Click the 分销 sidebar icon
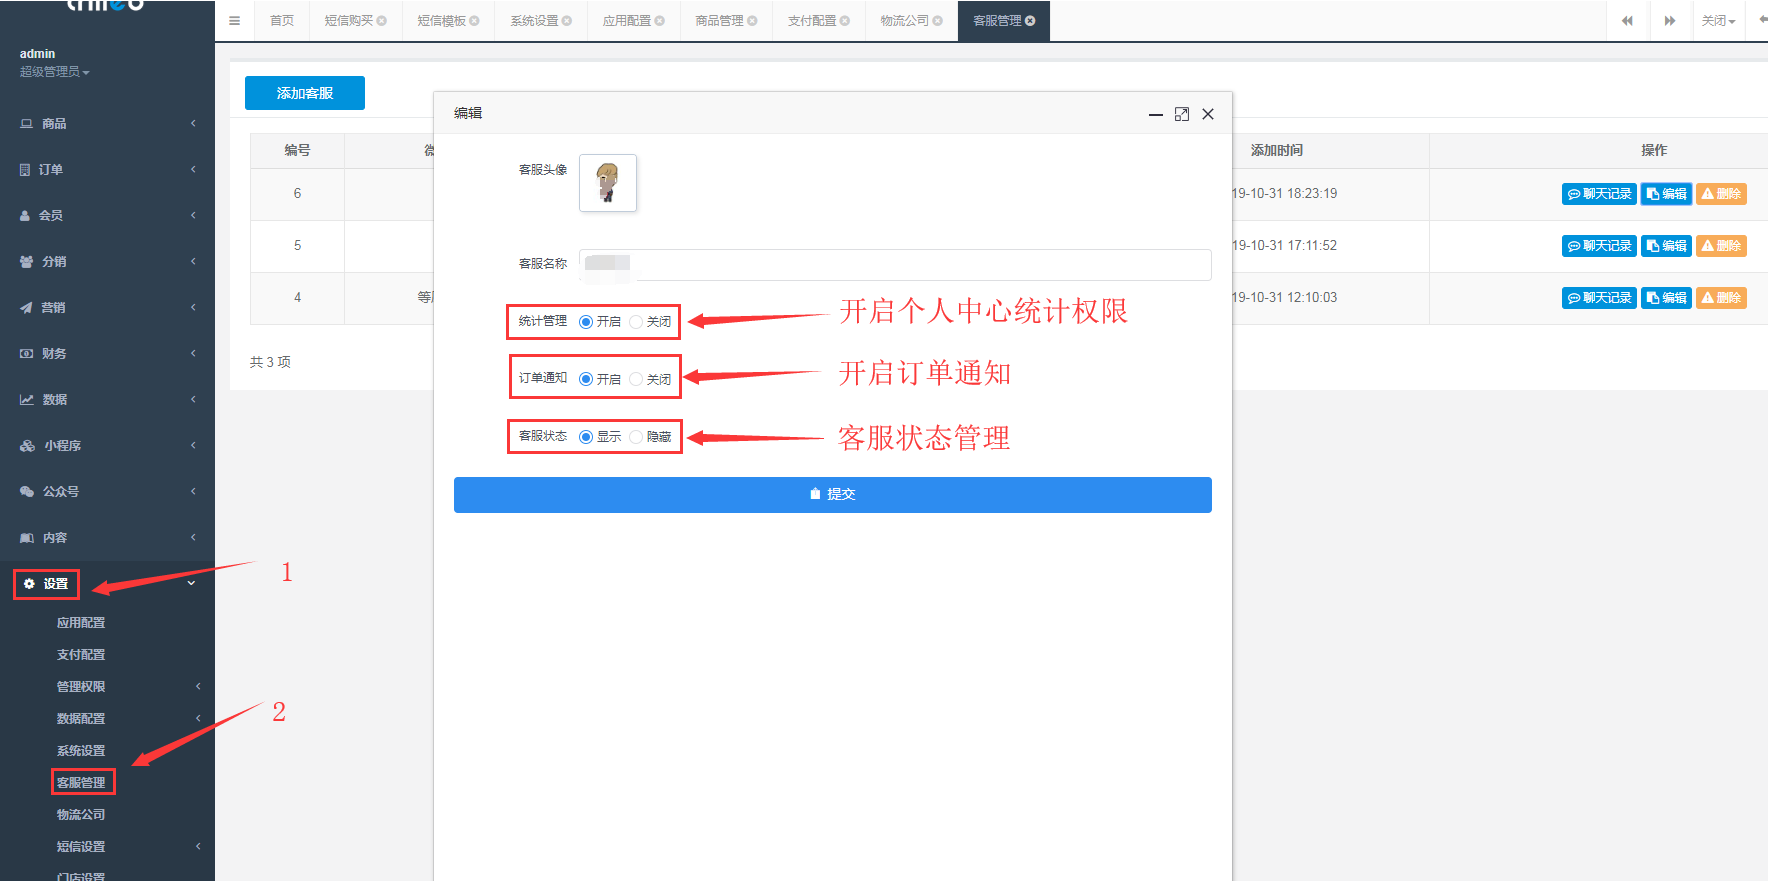 (26, 261)
